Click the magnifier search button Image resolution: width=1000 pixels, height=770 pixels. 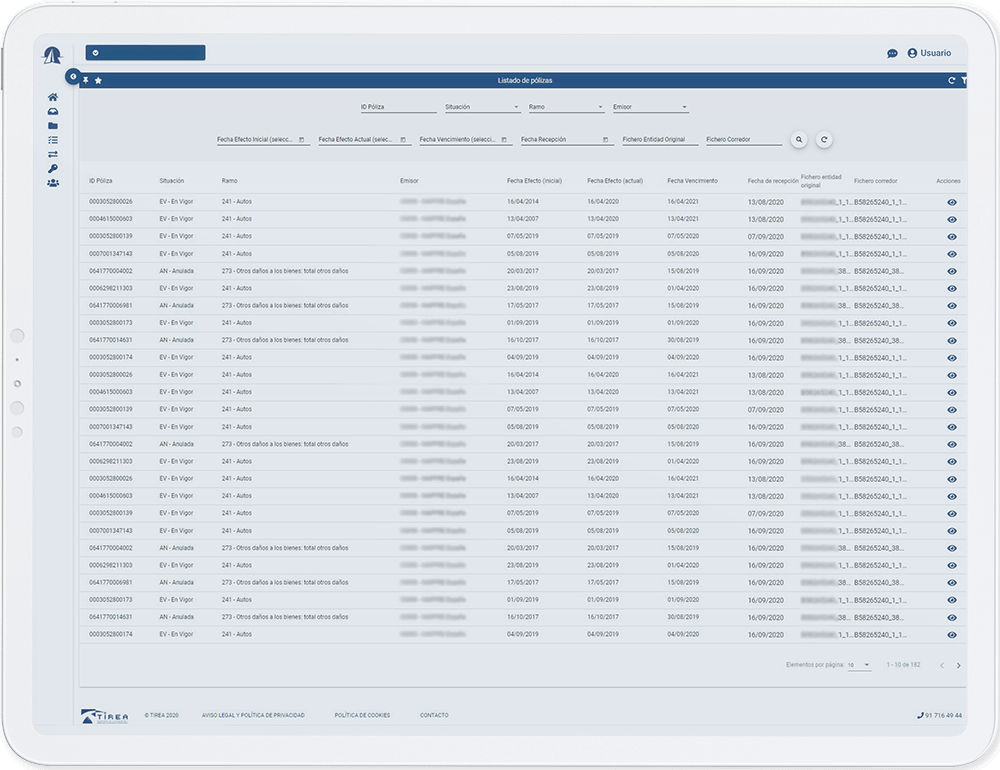[x=799, y=140]
